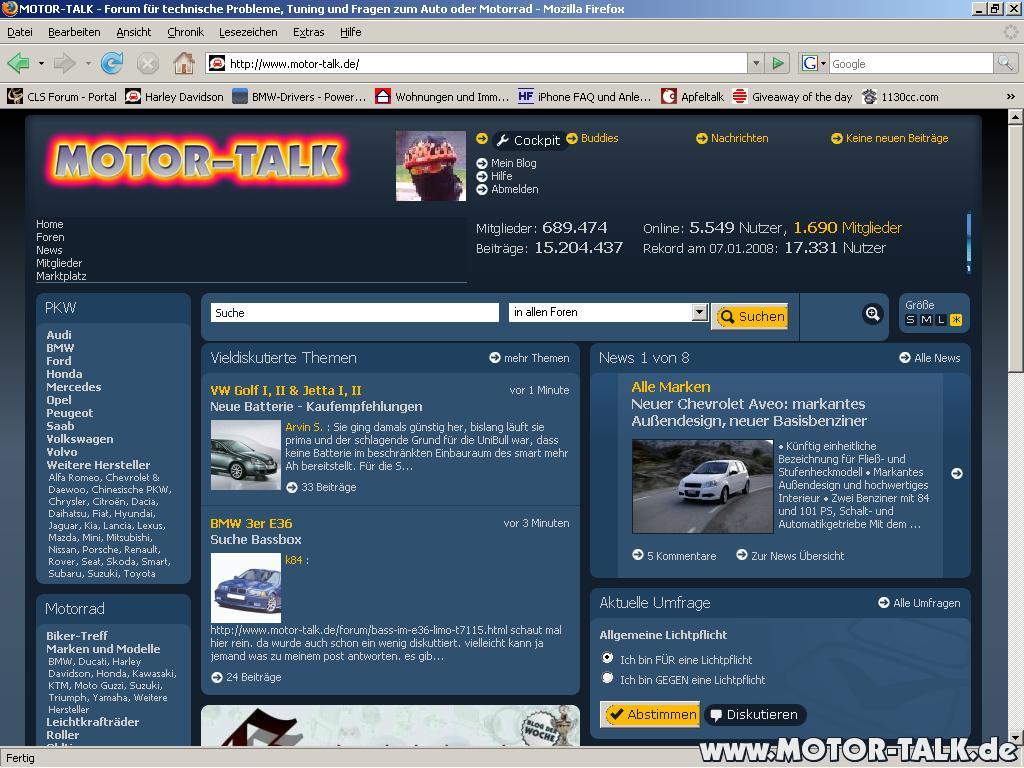
Task: Click the 'Alle Umfragen' link
Action: tap(920, 603)
